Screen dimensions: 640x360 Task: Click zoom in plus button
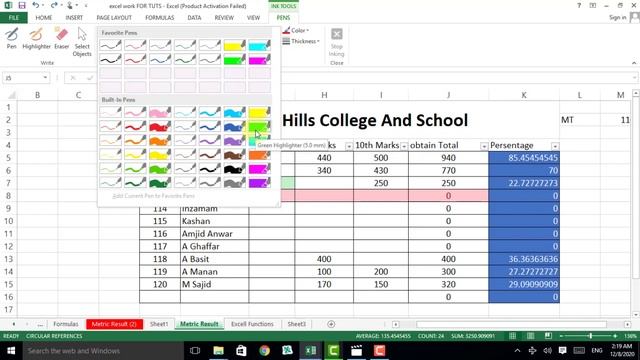coord(616,336)
